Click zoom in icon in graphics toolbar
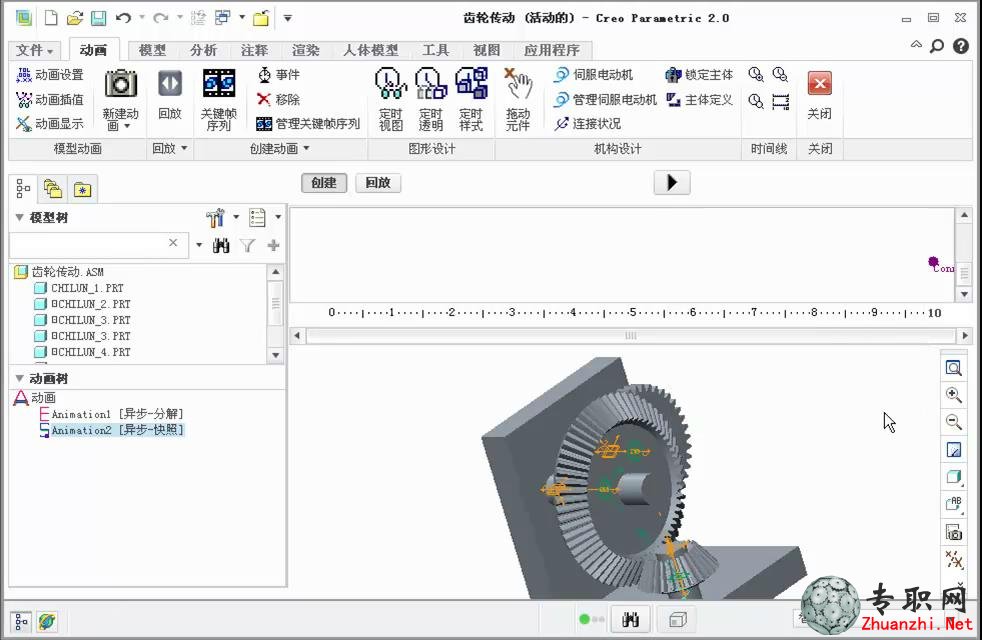This screenshot has width=982, height=640. click(953, 395)
